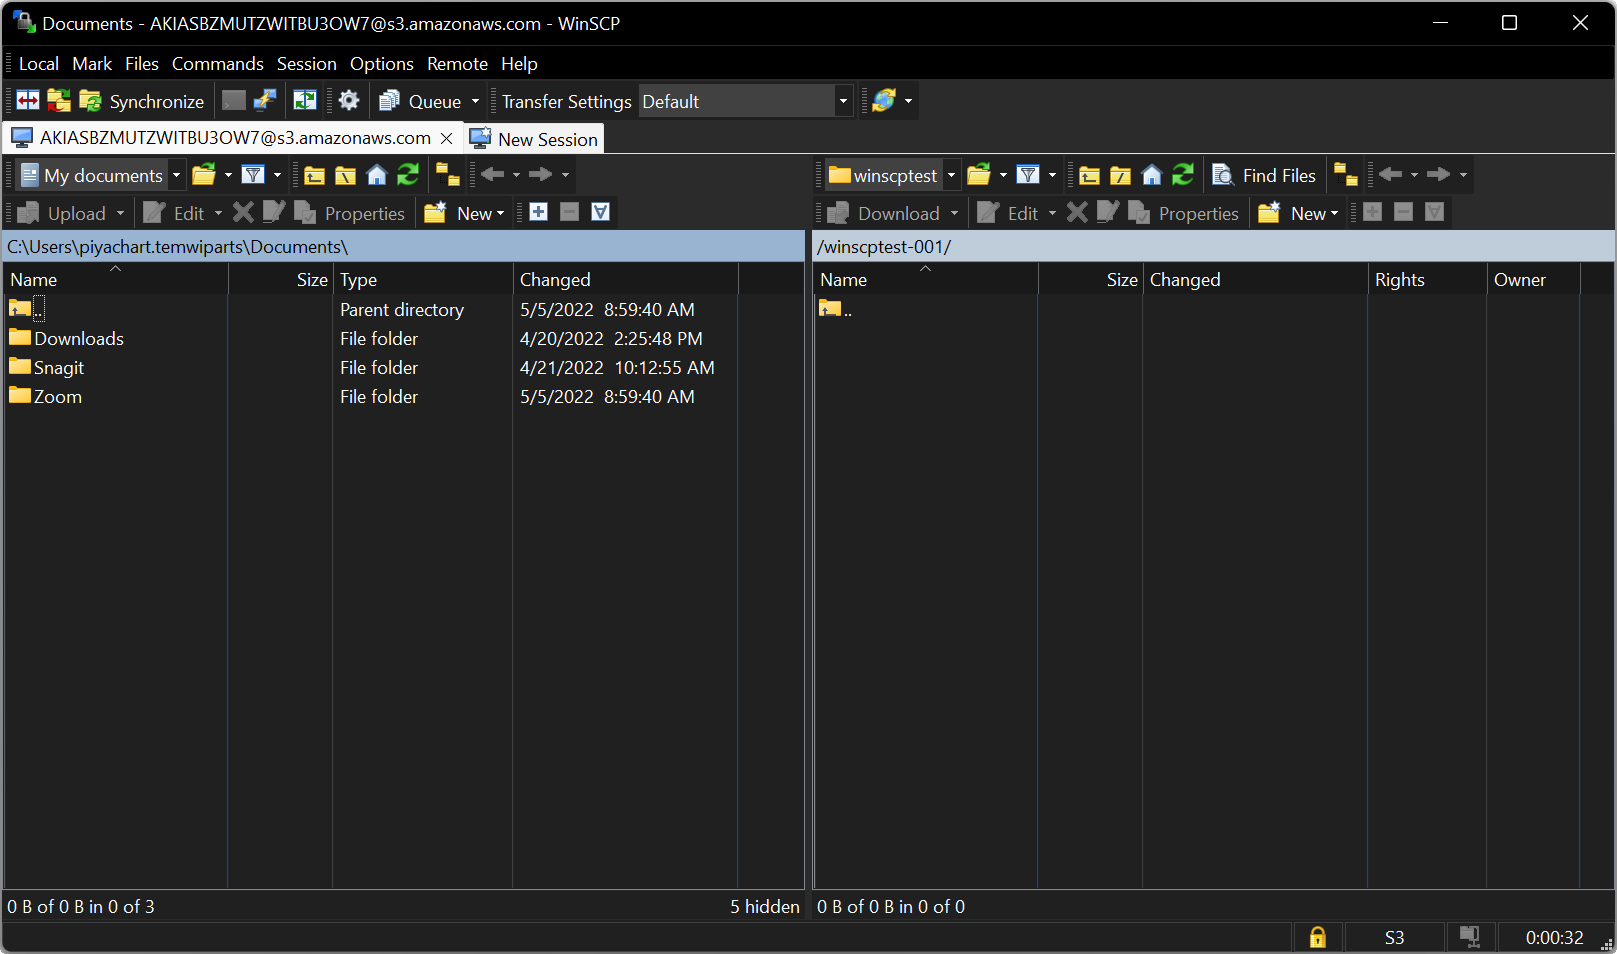Toggle the remote directory tree view
This screenshot has width=1617, height=954.
click(x=1346, y=175)
